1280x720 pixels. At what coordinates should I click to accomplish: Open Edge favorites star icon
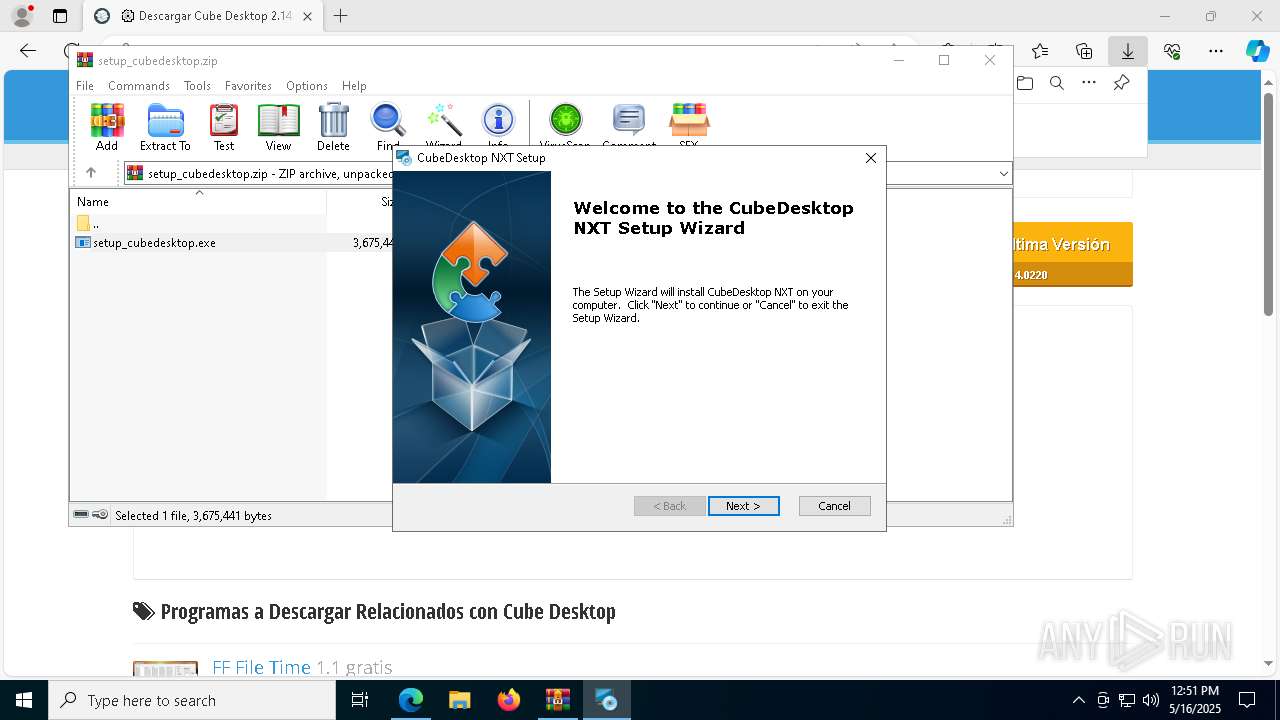tap(1040, 51)
